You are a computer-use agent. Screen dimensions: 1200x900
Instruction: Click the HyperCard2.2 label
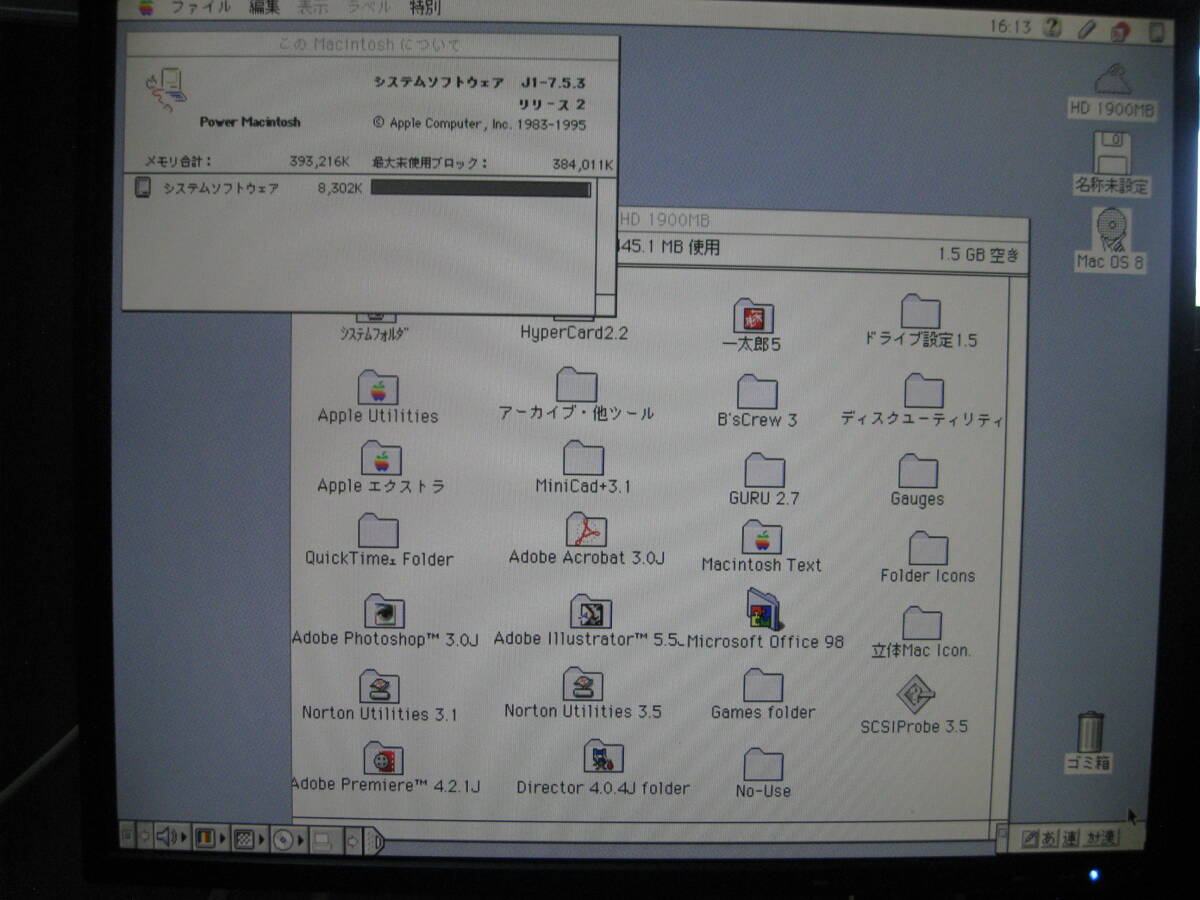[x=574, y=332]
